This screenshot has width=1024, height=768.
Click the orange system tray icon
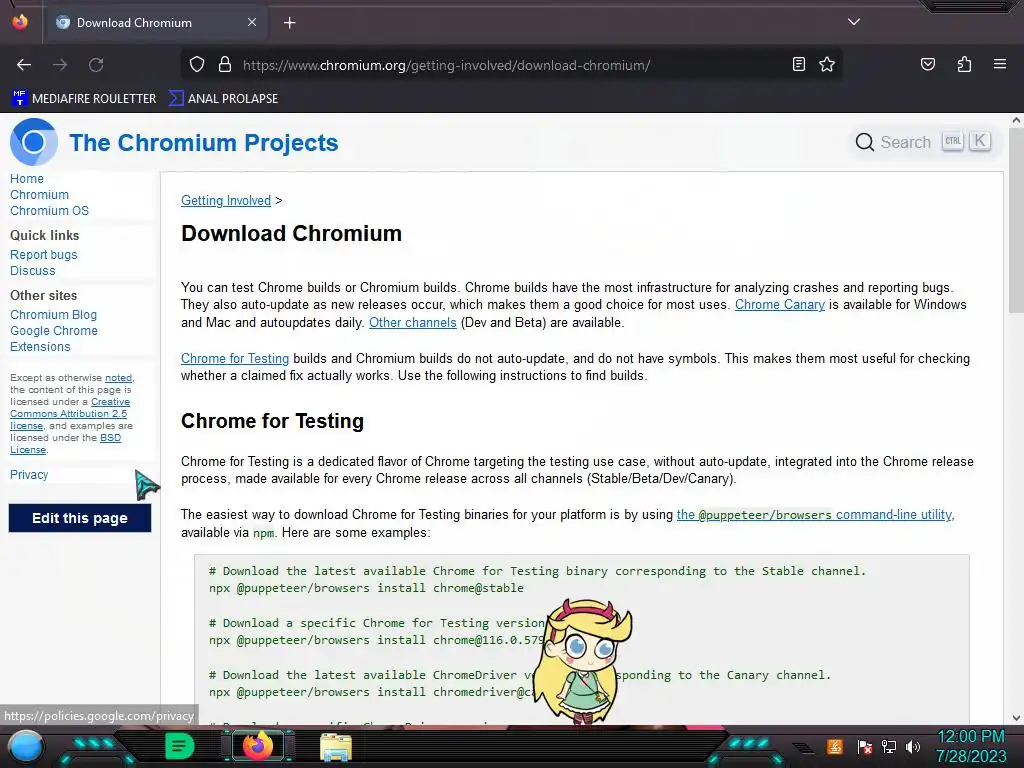click(834, 746)
